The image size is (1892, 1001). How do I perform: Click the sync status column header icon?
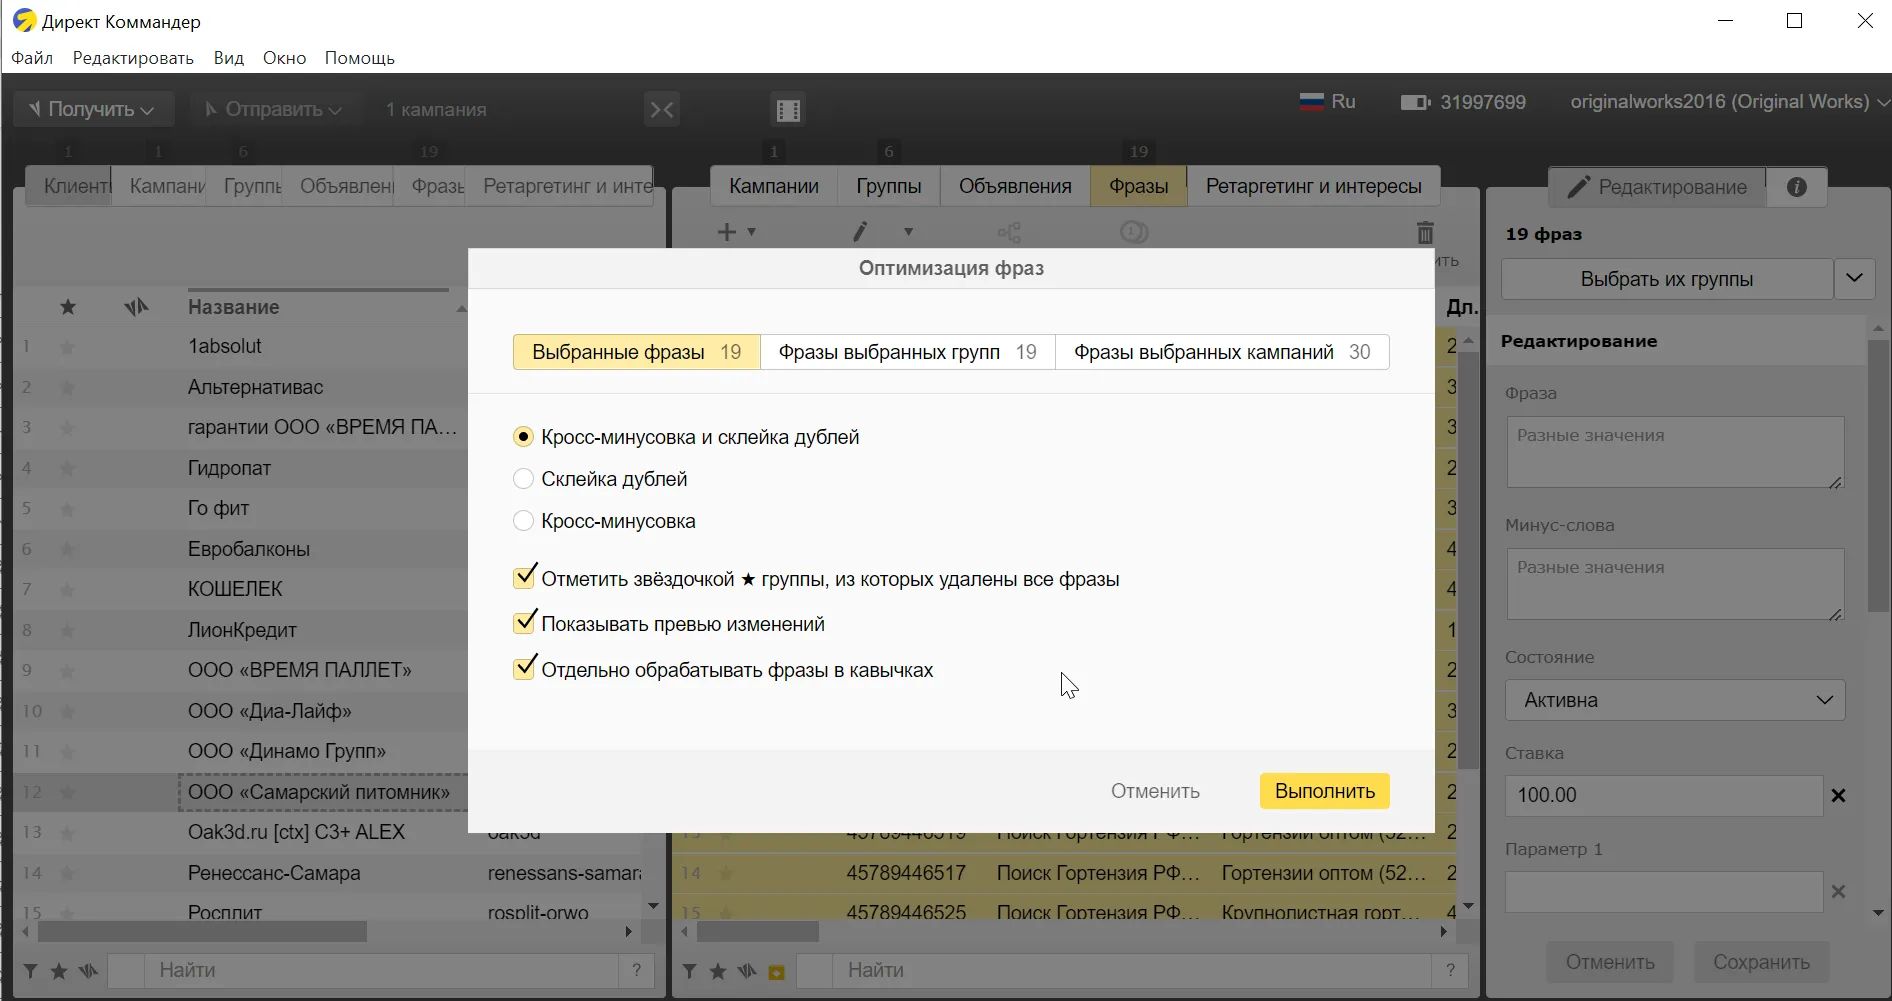tap(136, 307)
